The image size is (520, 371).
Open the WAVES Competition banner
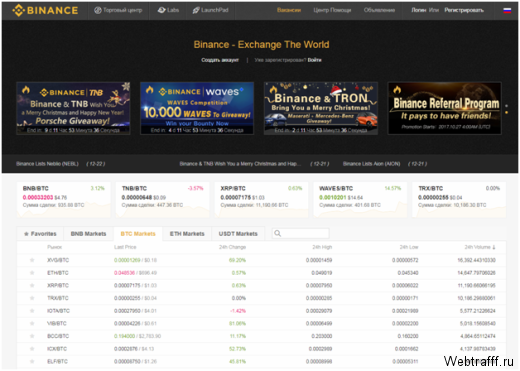pyautogui.click(x=197, y=108)
